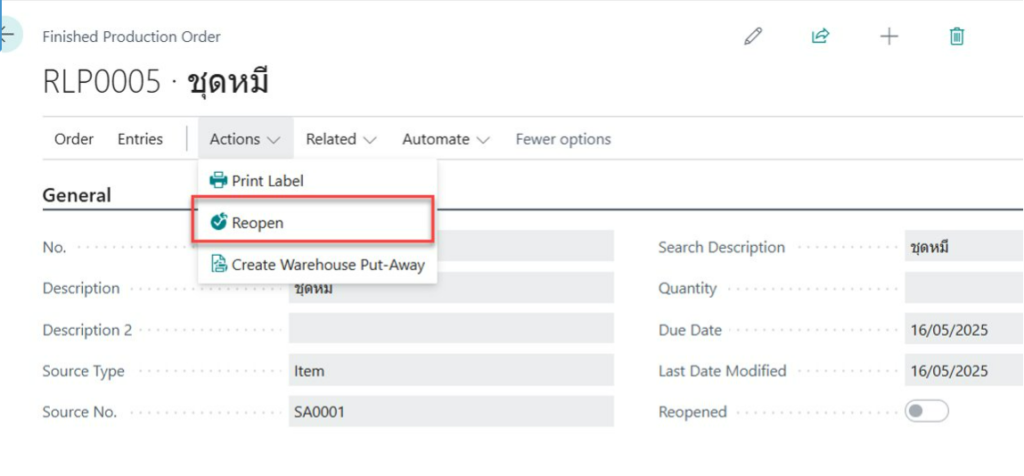Screen dimensions: 1024x476
Task: Click the Search Description field
Action: coord(964,247)
